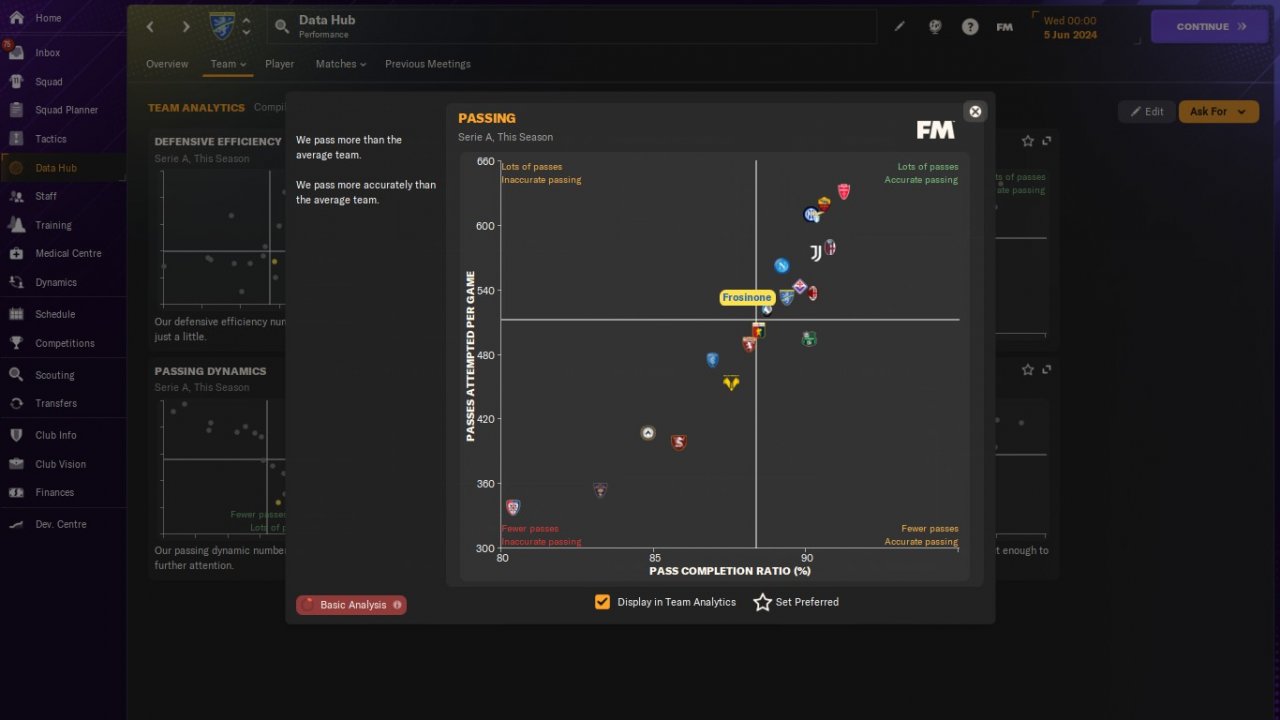The image size is (1280, 720).
Task: Open the Club Vision screen
Action: (x=63, y=464)
